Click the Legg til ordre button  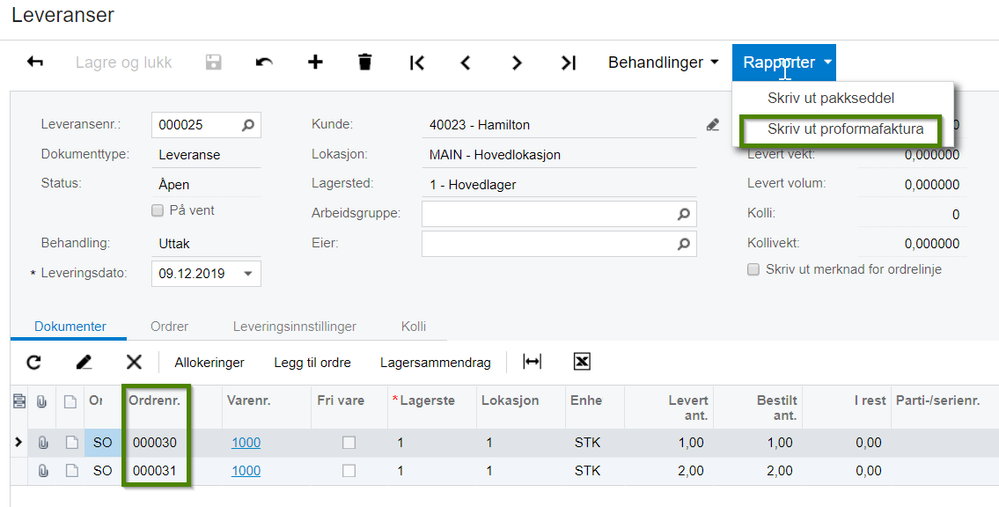pyautogui.click(x=312, y=362)
